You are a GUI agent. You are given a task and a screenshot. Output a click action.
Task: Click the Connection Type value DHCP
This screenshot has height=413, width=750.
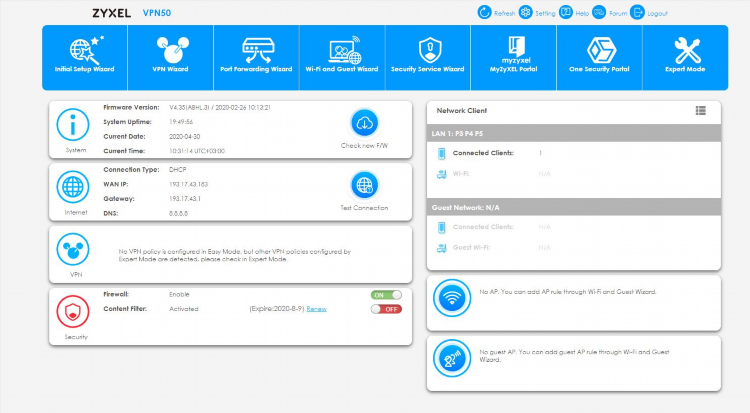click(177, 170)
